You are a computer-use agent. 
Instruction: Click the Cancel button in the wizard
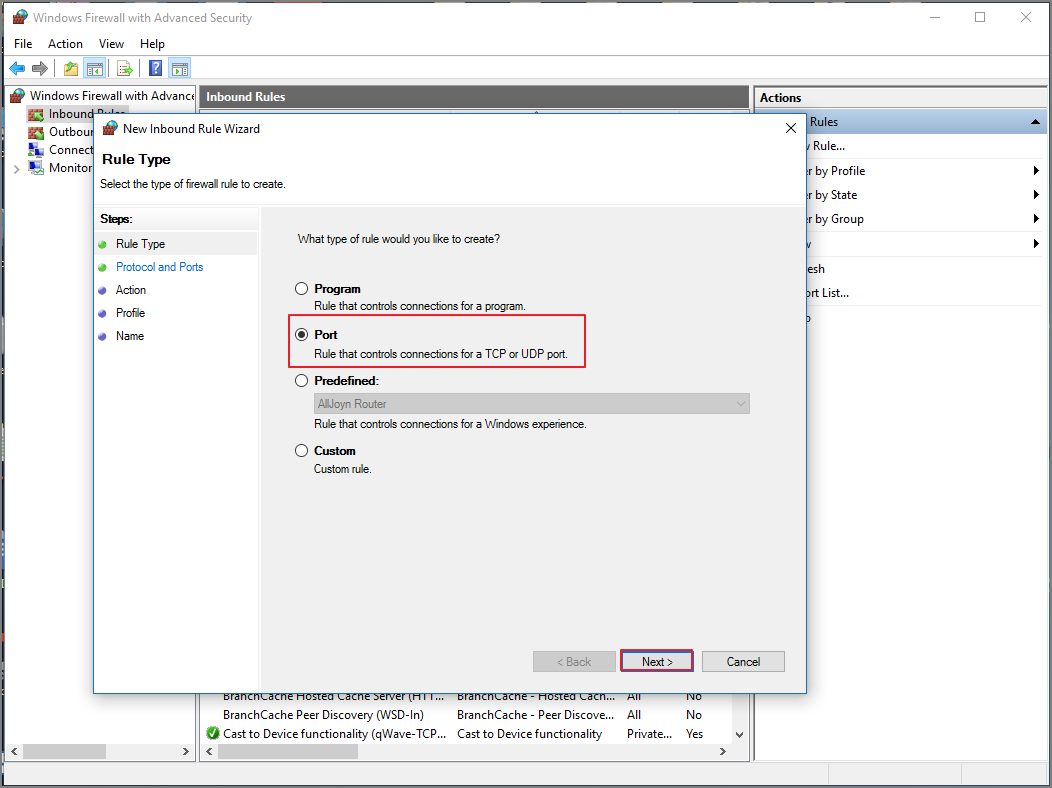(x=743, y=661)
